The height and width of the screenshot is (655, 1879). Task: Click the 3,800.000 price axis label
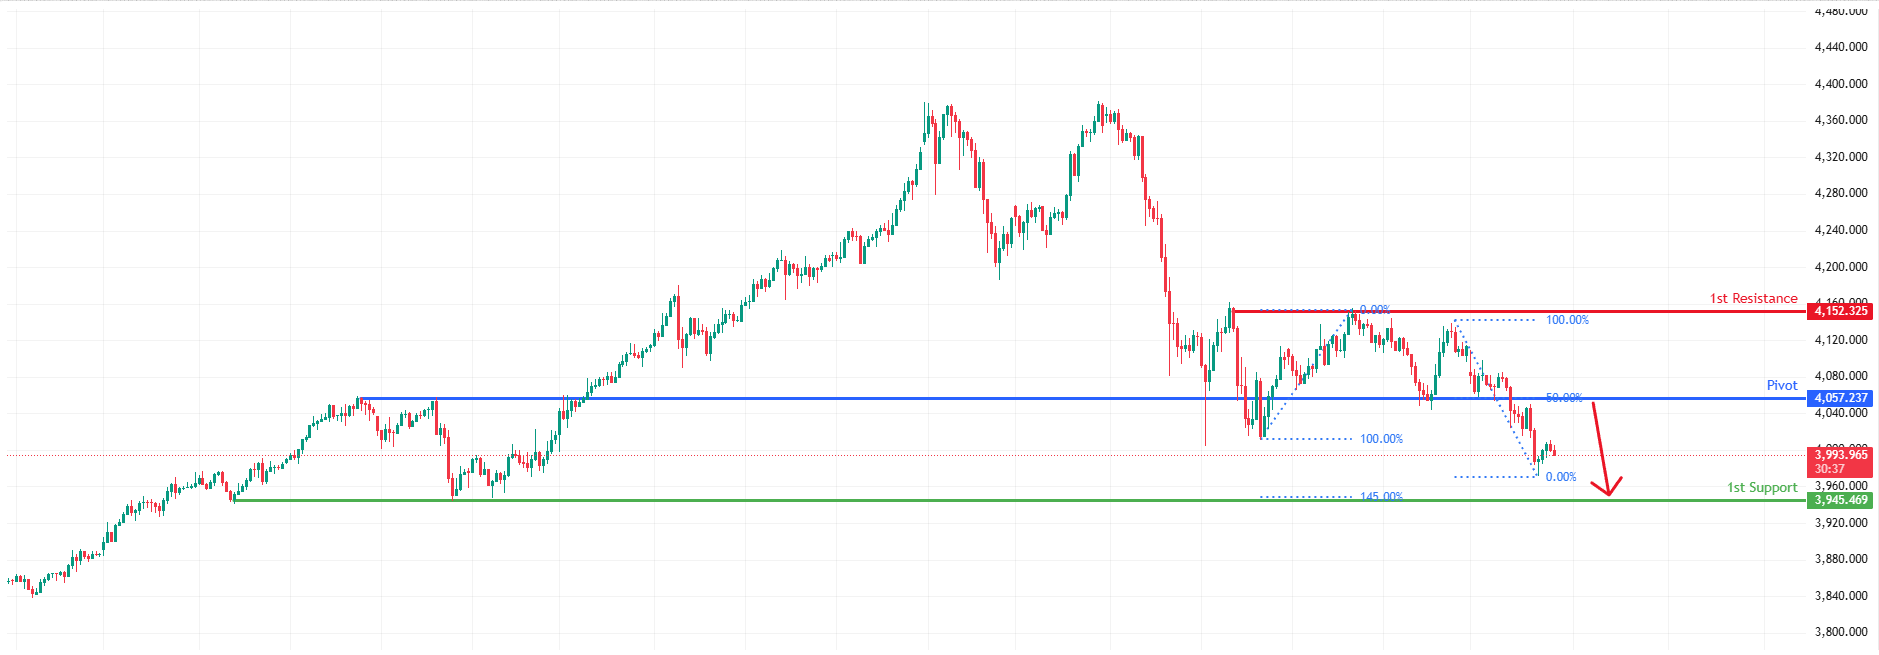pos(1840,632)
